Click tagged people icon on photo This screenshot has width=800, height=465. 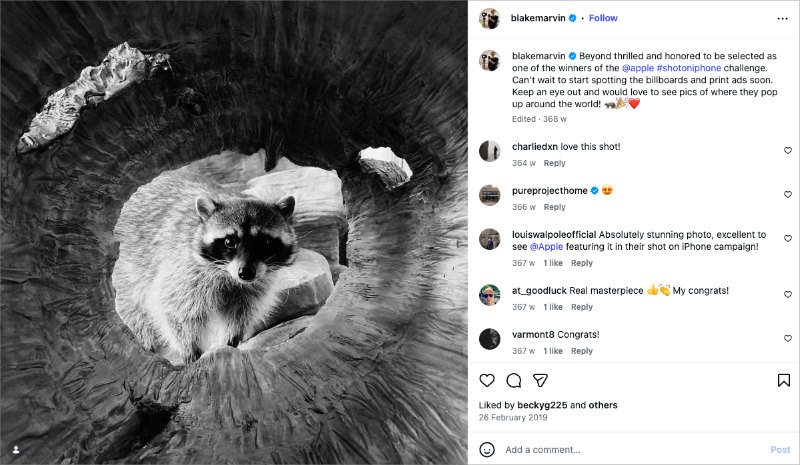click(15, 449)
